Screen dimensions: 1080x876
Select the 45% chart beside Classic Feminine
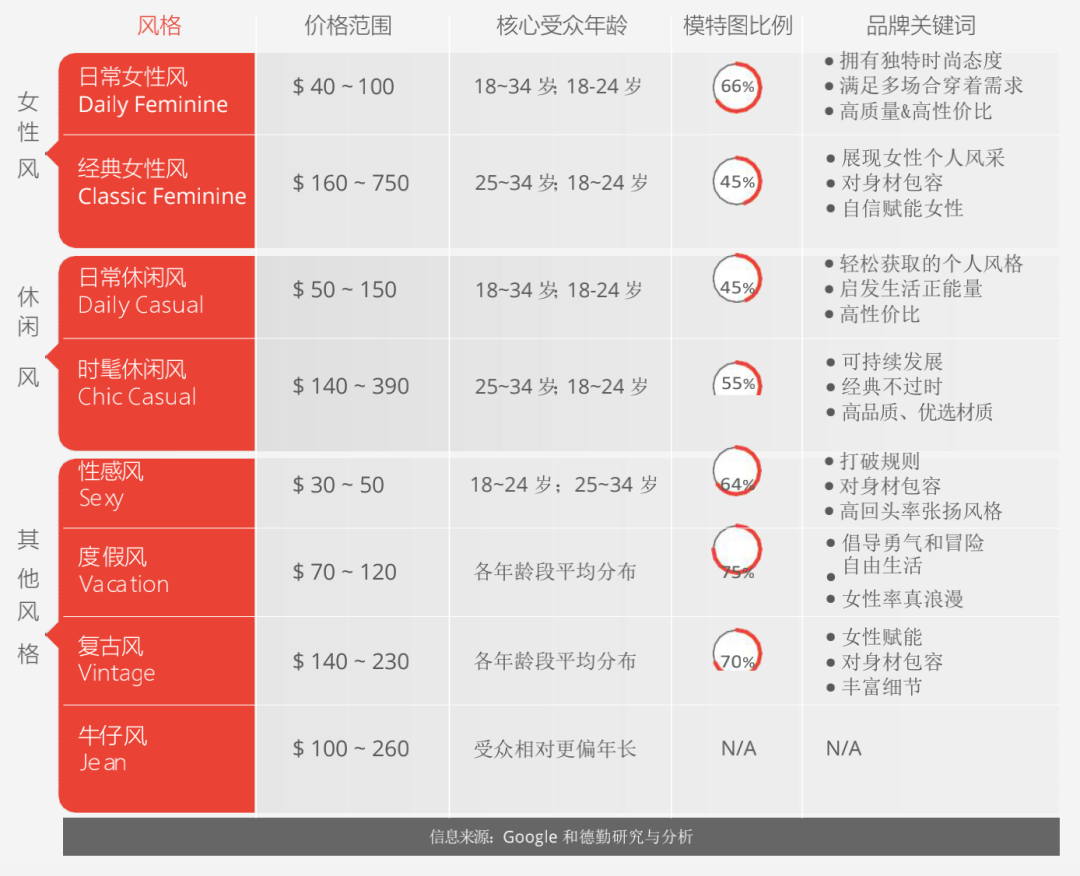tap(736, 181)
